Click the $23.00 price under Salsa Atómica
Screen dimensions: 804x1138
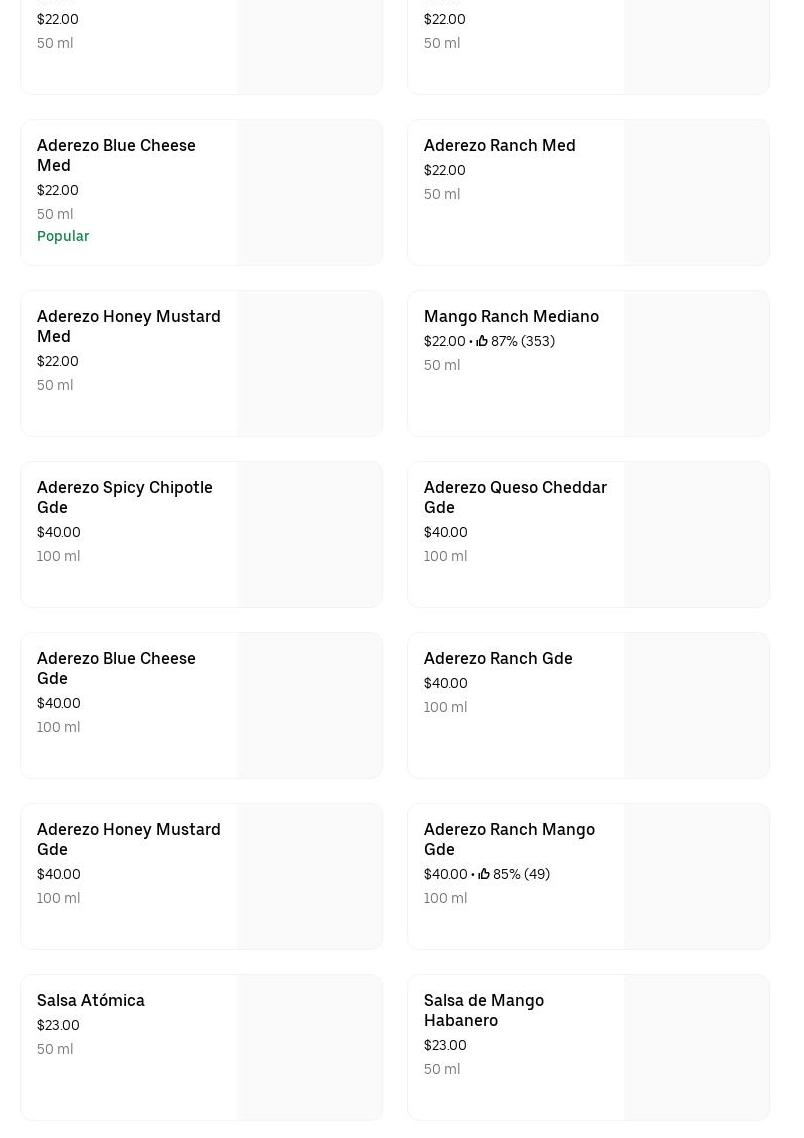click(x=58, y=1025)
